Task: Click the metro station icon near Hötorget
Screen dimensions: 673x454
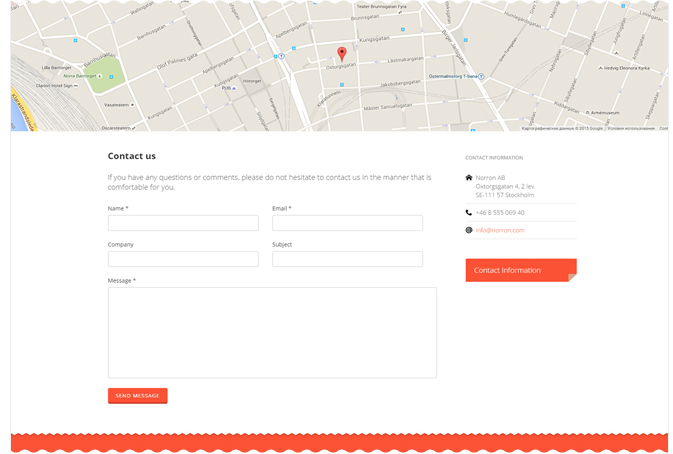Action: pyautogui.click(x=281, y=56)
